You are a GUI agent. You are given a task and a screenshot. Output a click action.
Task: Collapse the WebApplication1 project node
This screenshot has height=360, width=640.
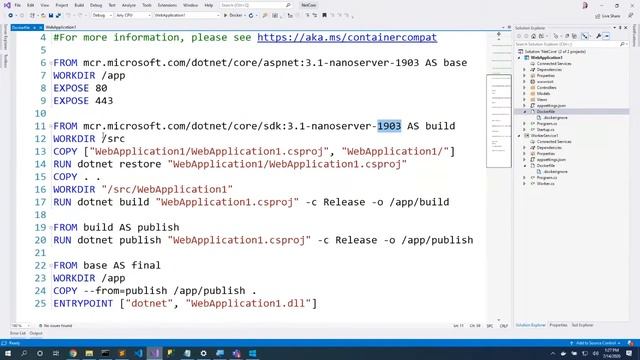click(519, 58)
